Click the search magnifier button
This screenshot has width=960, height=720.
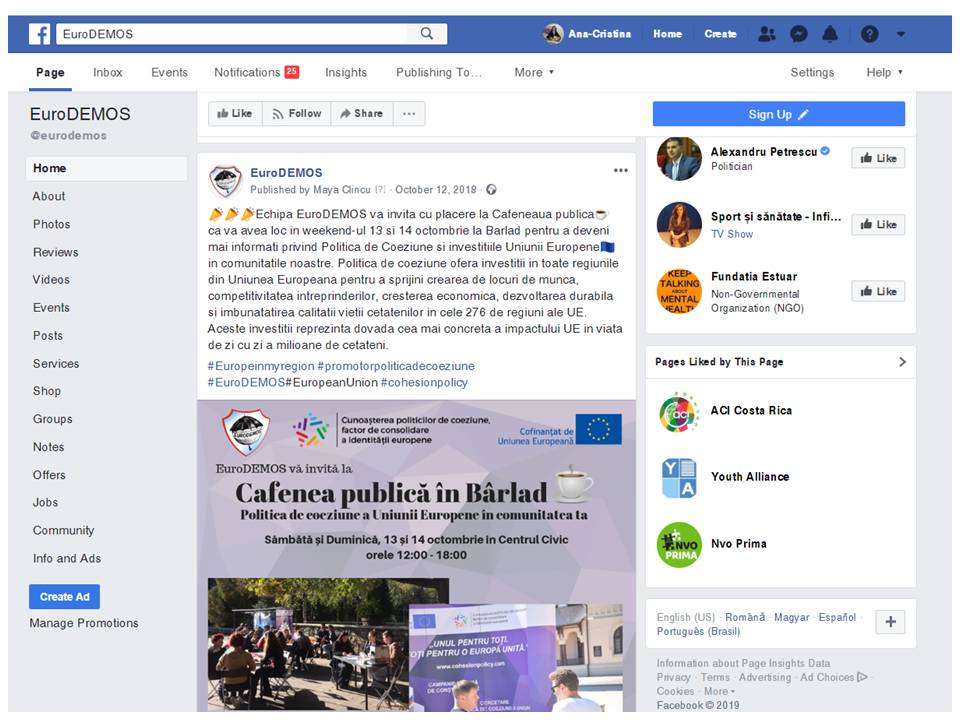(427, 34)
